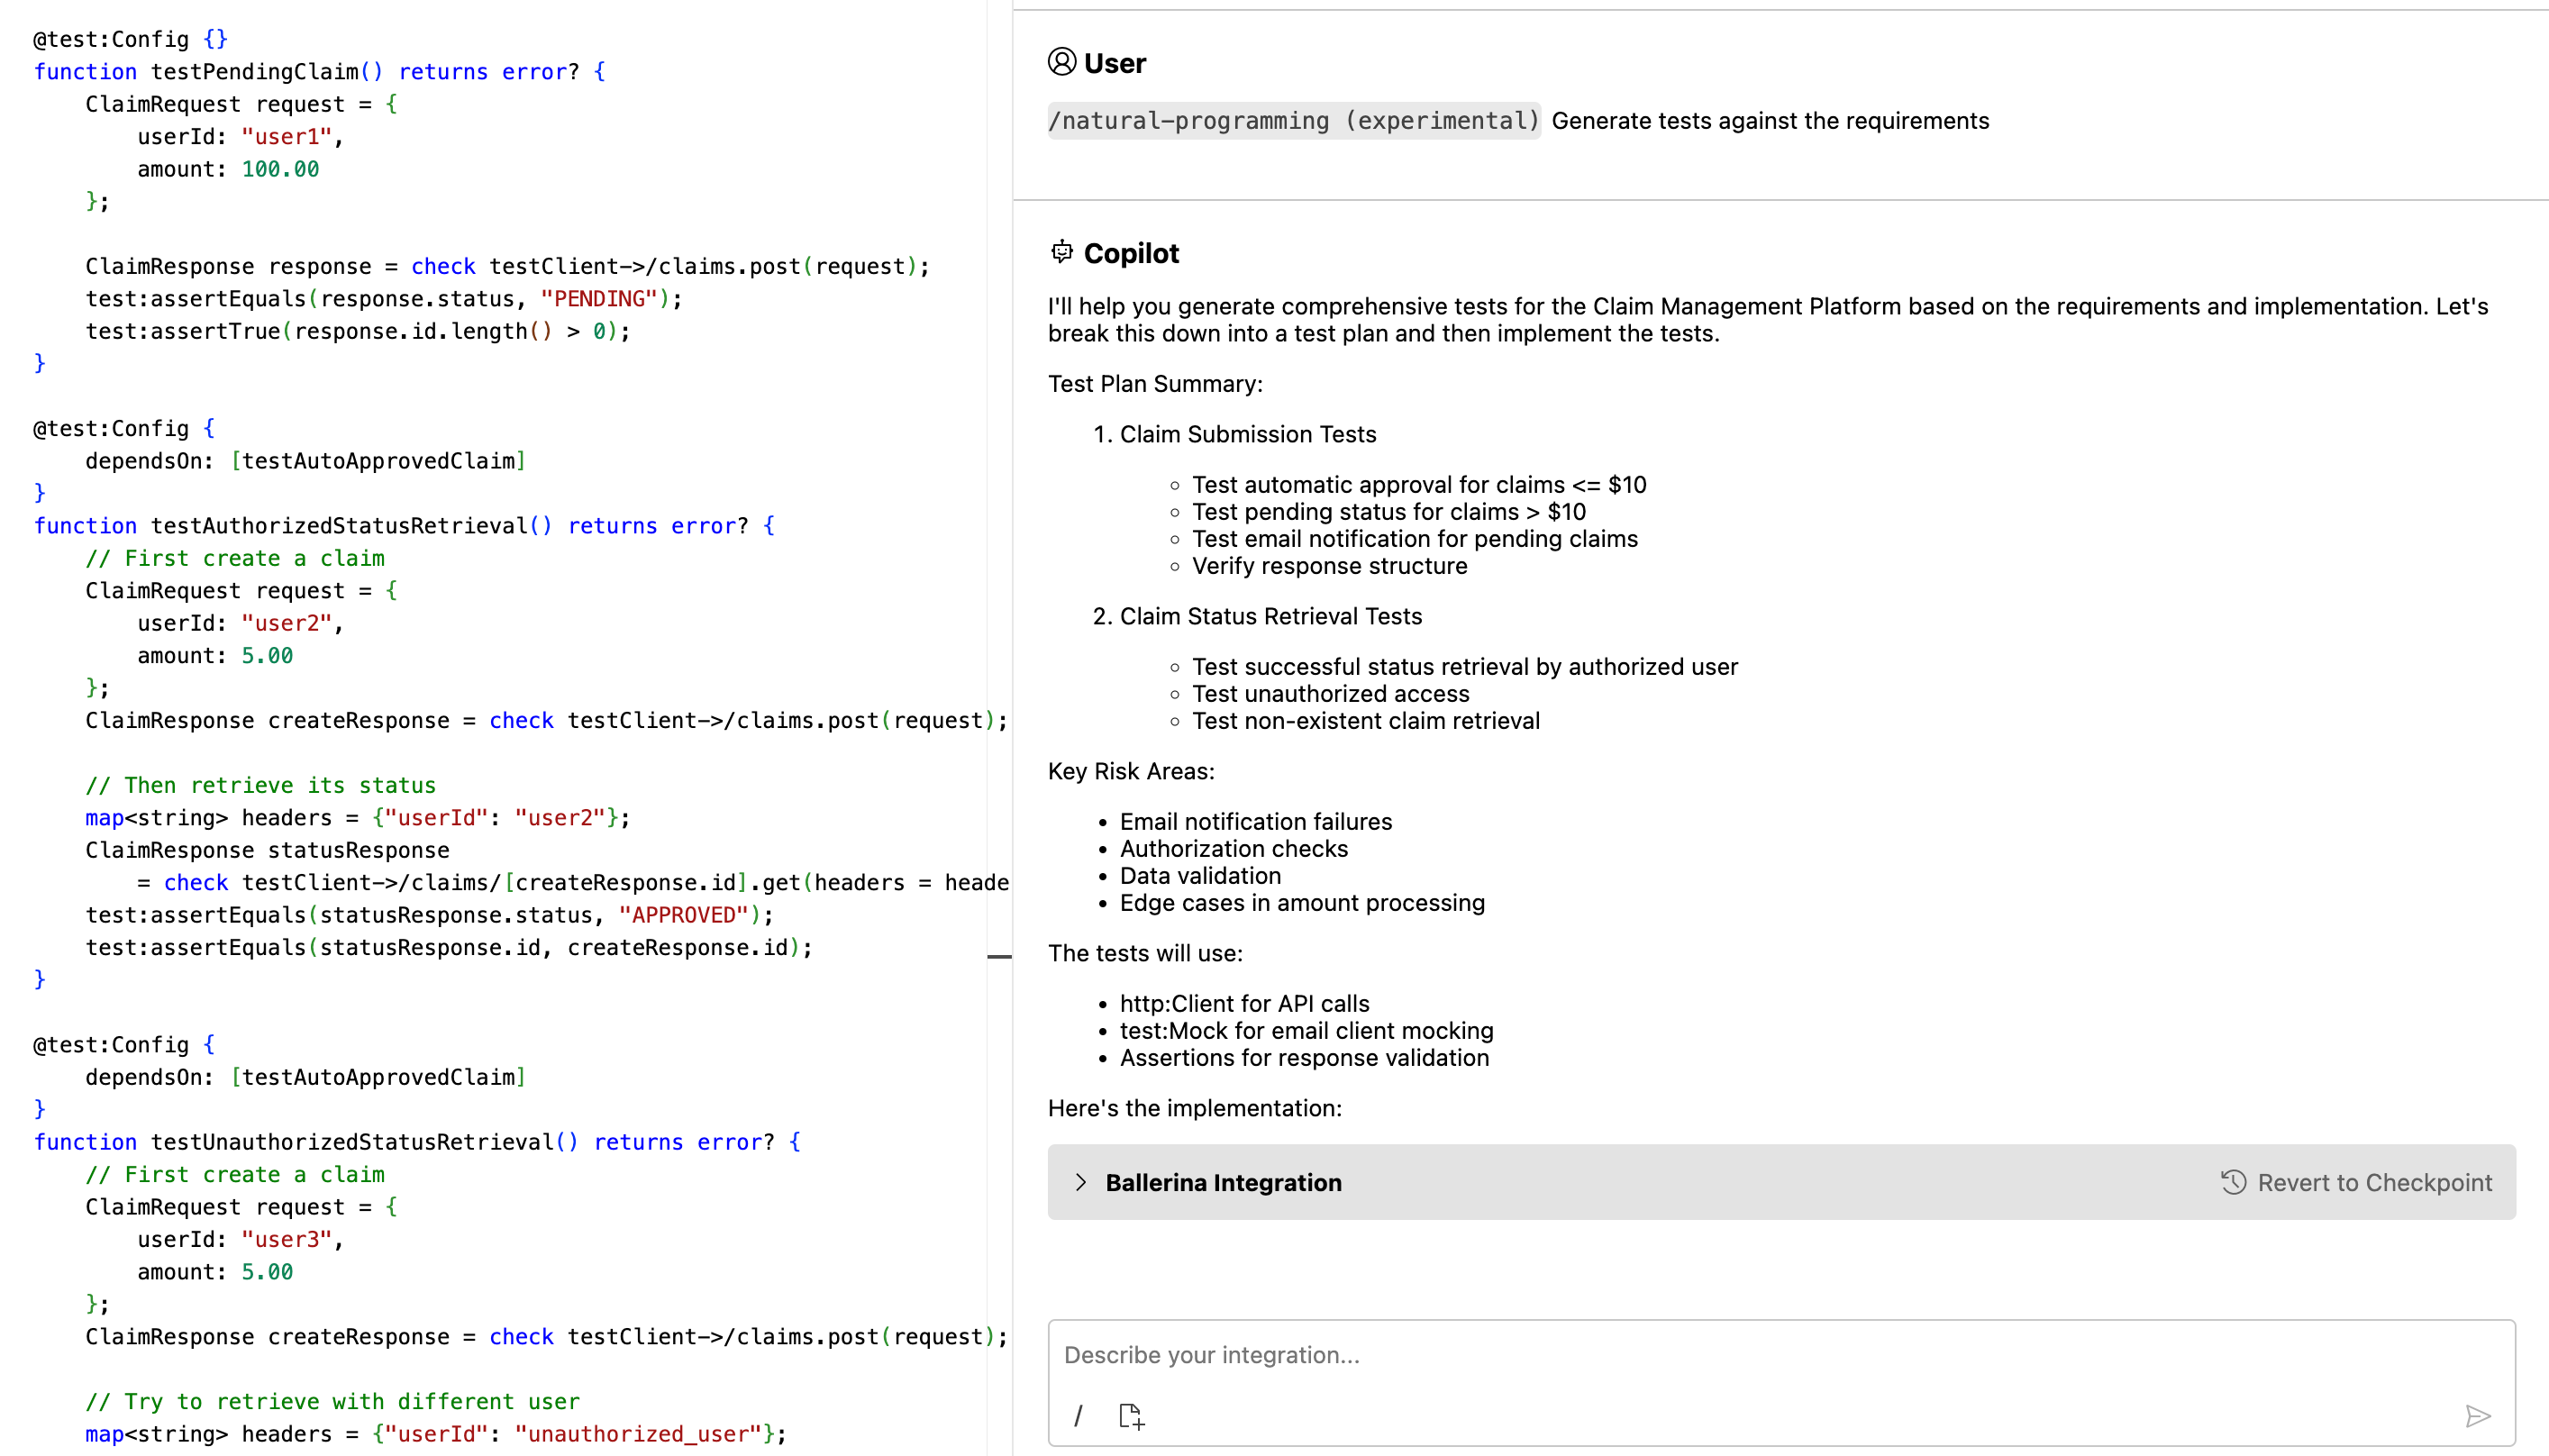This screenshot has width=2549, height=1456.
Task: Click the editor minimap scrollbar marker
Action: (999, 957)
